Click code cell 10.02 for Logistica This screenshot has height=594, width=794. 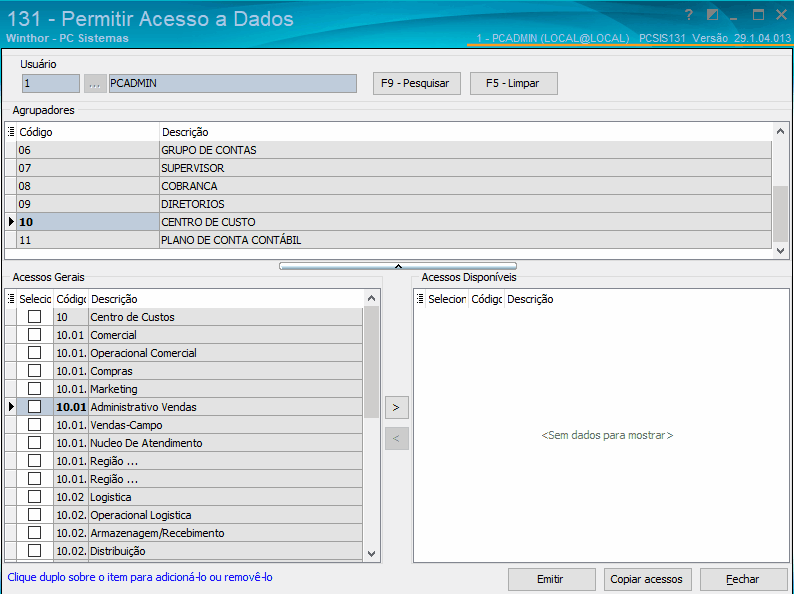click(x=71, y=497)
